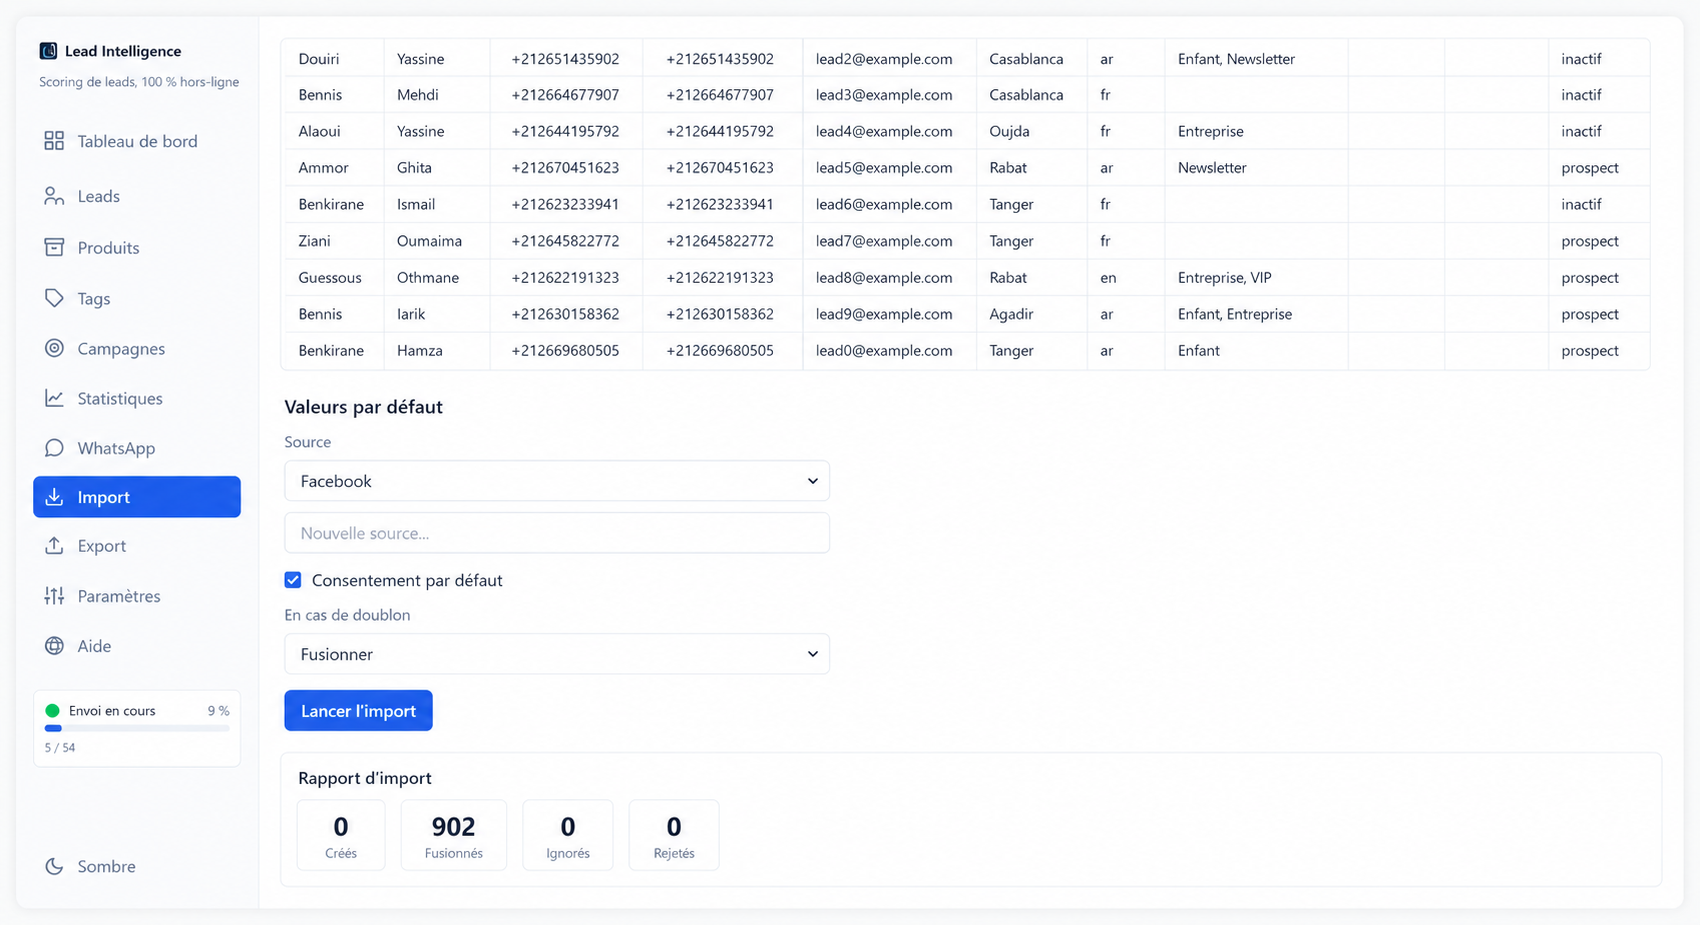This screenshot has width=1700, height=925.
Task: Open the Statistiques page
Action: coord(137,398)
